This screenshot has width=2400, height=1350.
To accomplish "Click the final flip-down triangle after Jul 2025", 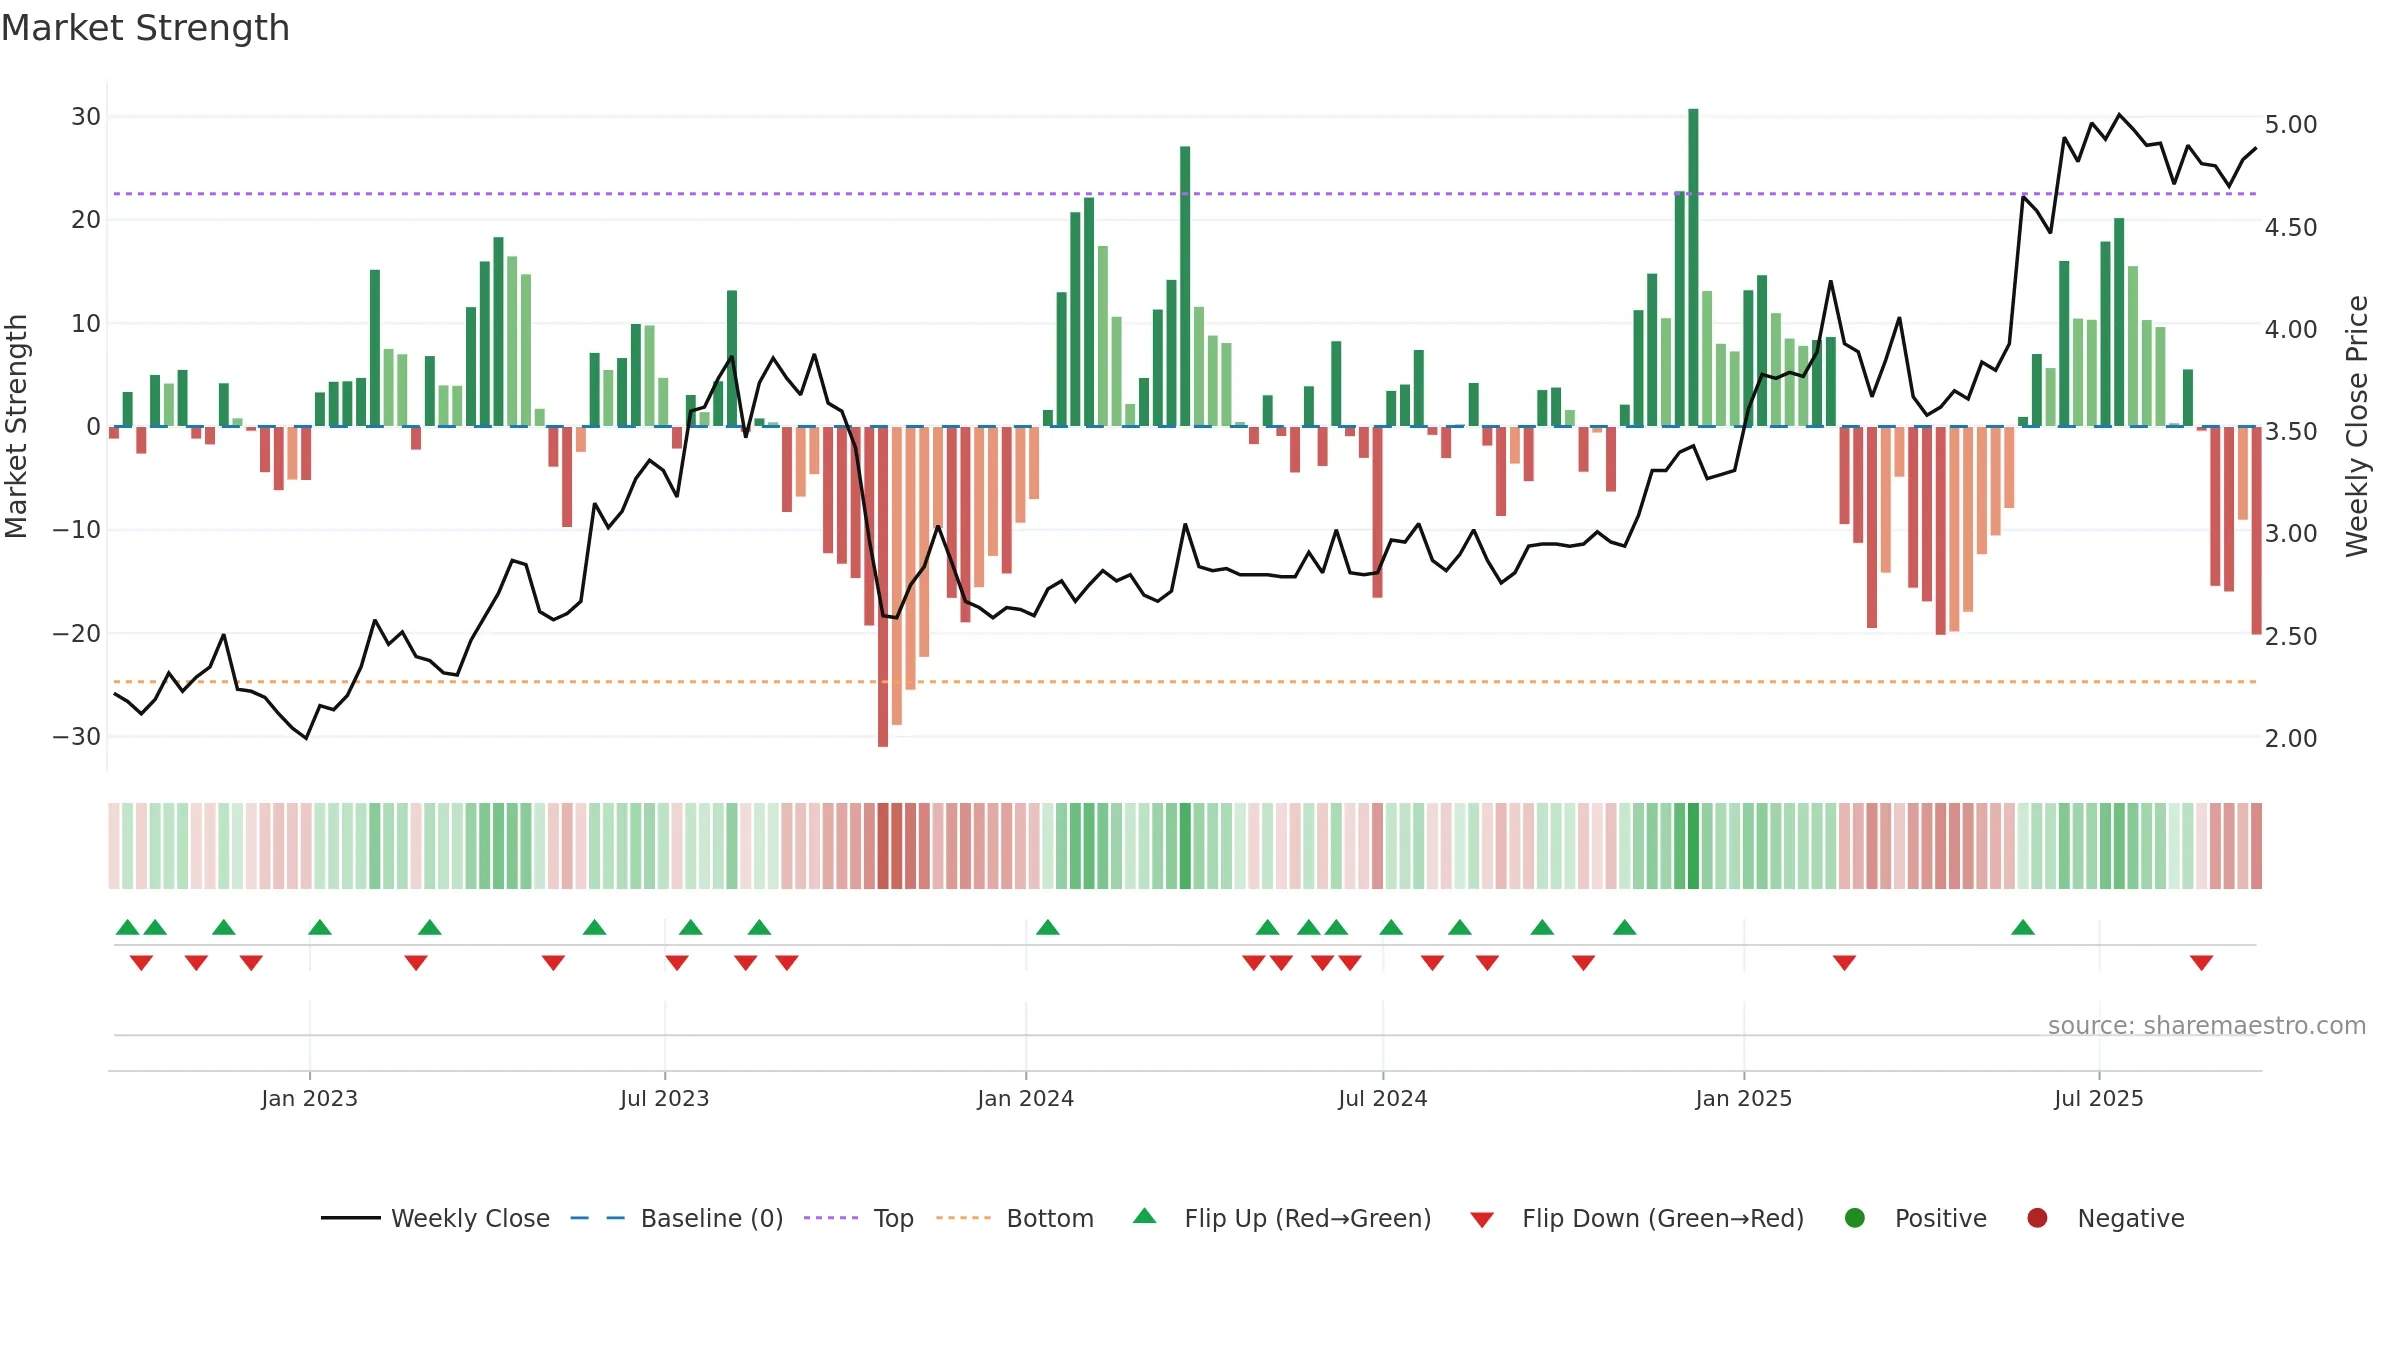I will [x=2201, y=963].
